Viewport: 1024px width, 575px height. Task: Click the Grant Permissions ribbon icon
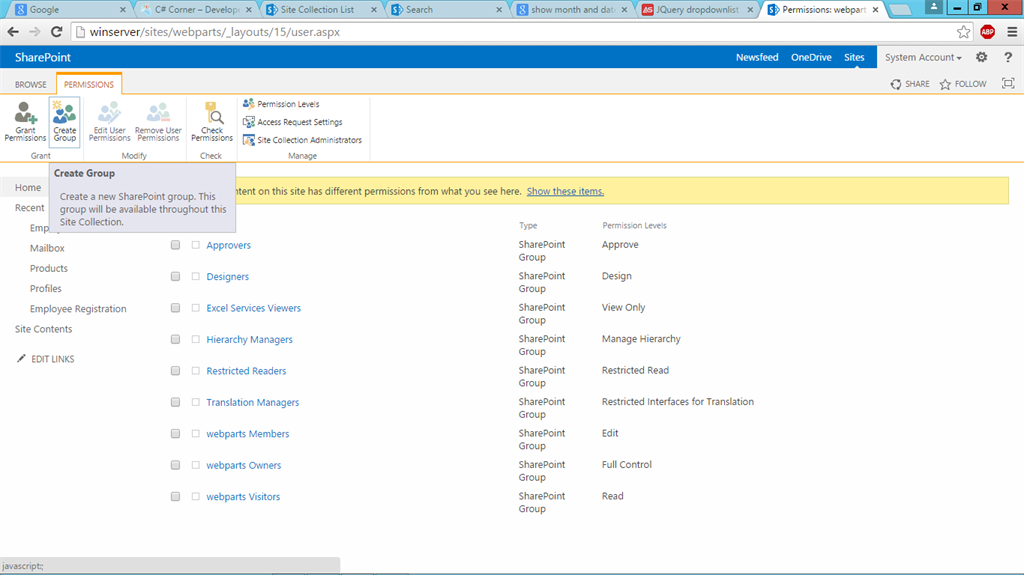click(25, 122)
